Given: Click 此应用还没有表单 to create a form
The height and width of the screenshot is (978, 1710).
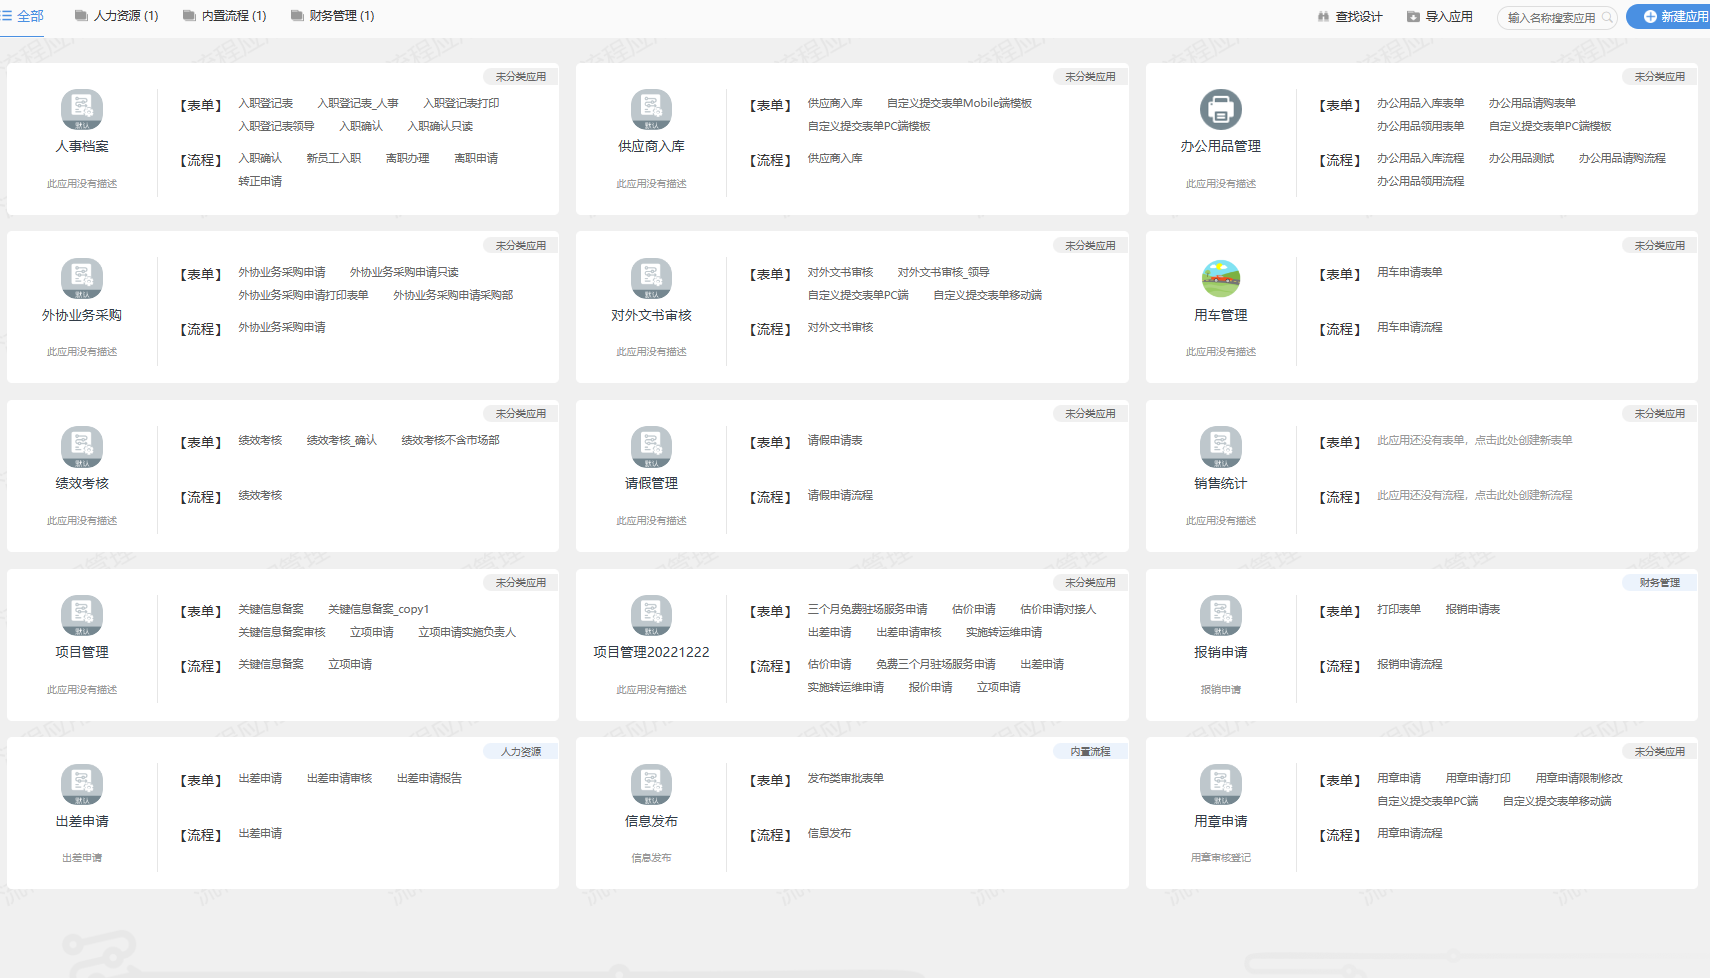Looking at the screenshot, I should click(1475, 440).
